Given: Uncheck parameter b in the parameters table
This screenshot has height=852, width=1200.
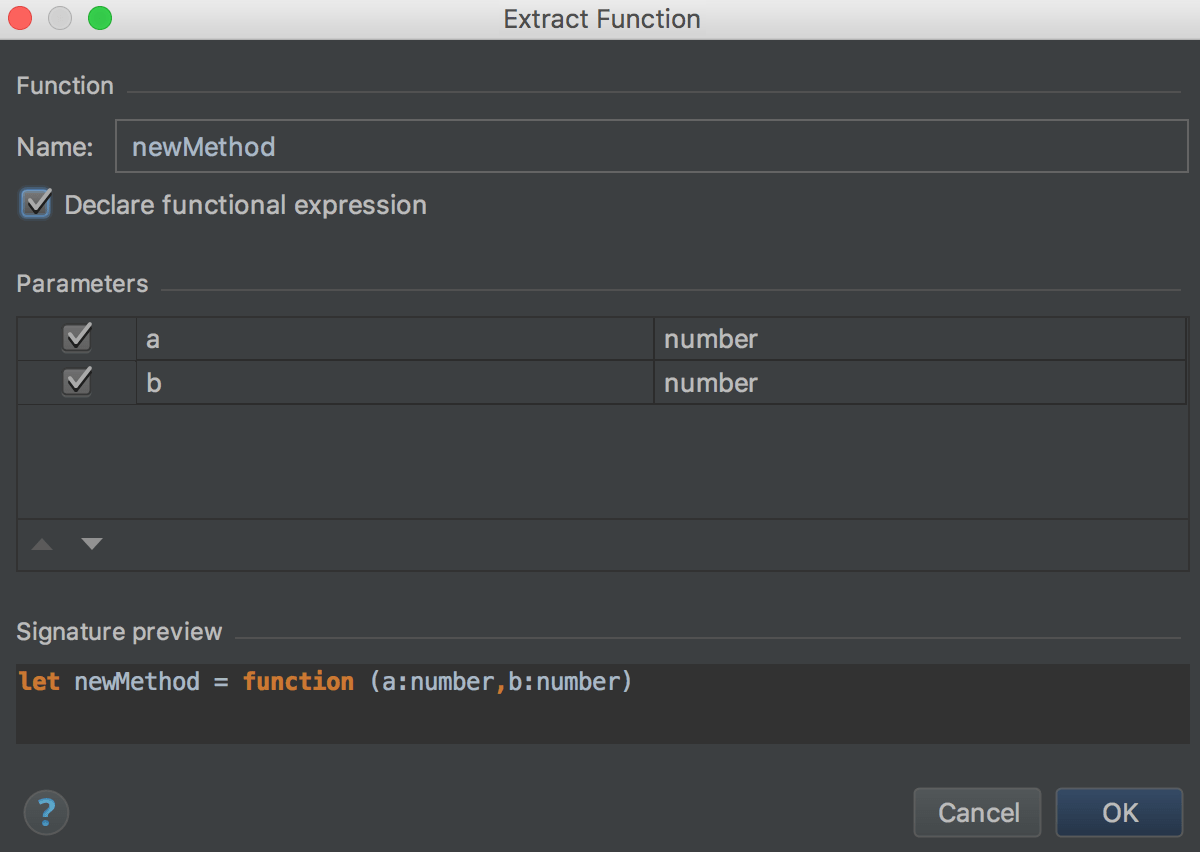Looking at the screenshot, I should pos(77,382).
